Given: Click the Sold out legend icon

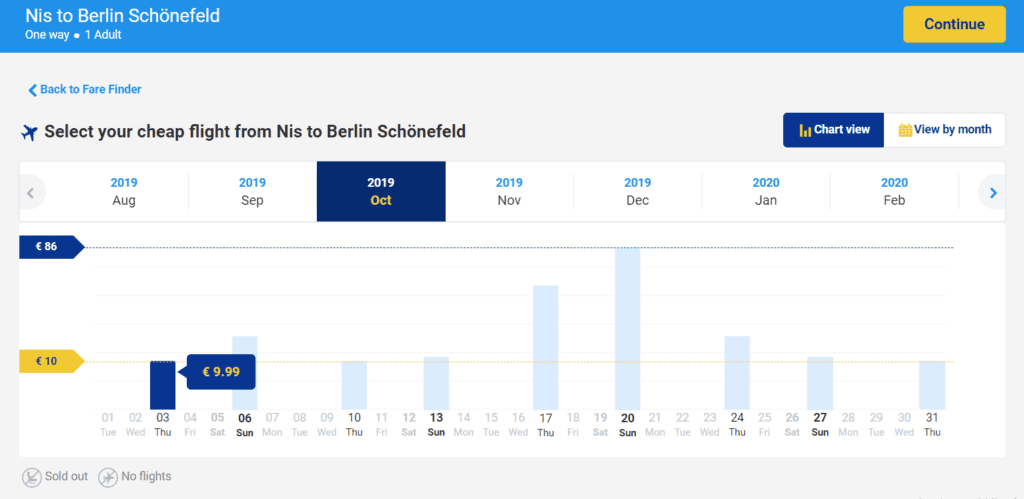Looking at the screenshot, I should [x=31, y=477].
